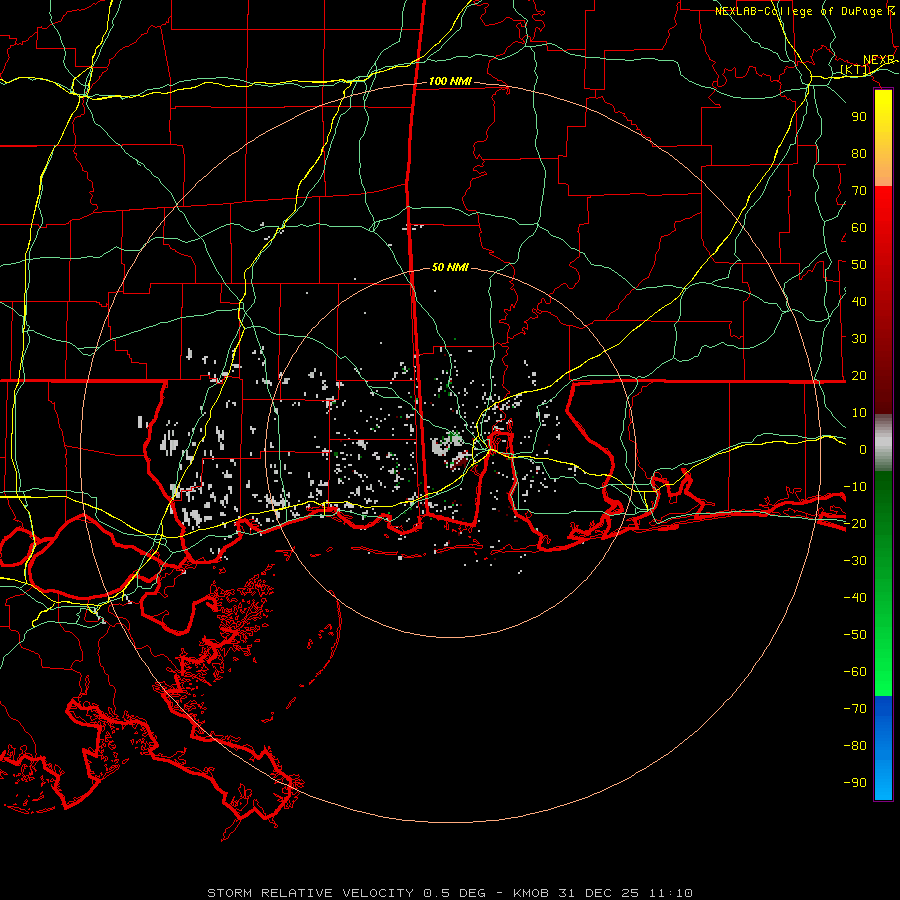Viewport: 900px width, 900px height.
Task: Click the -40 value on velocity scale
Action: click(x=855, y=598)
